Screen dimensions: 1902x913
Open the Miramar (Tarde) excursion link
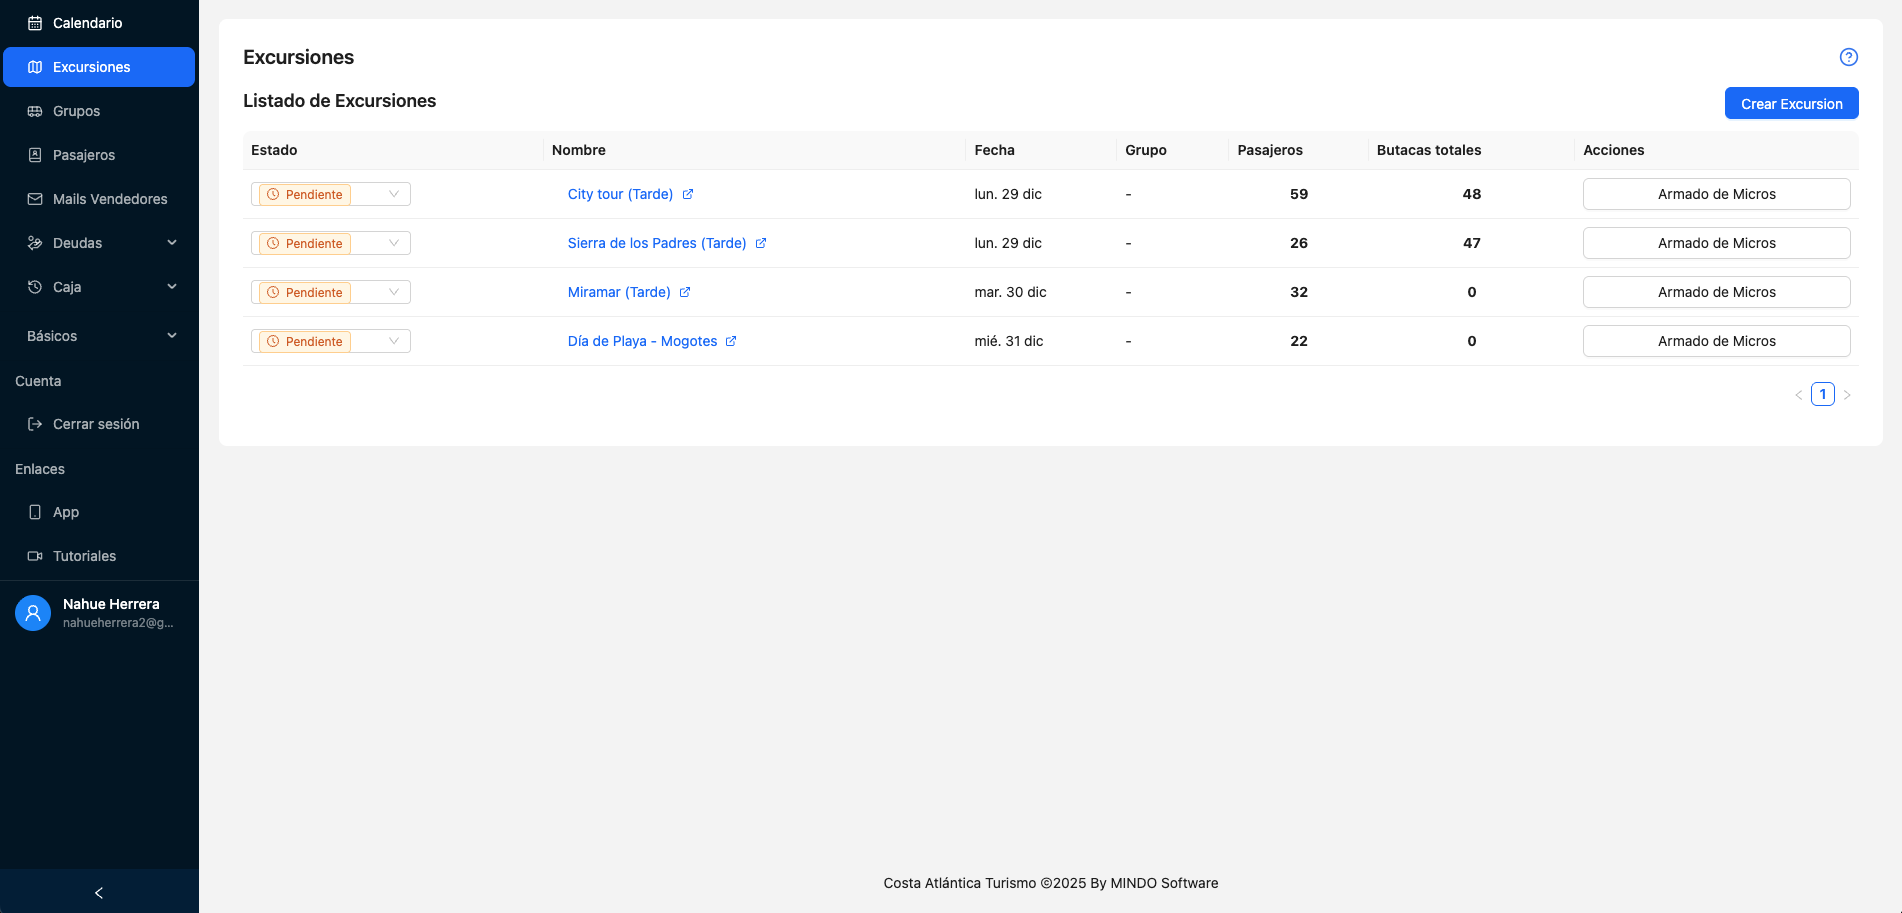[x=619, y=292]
